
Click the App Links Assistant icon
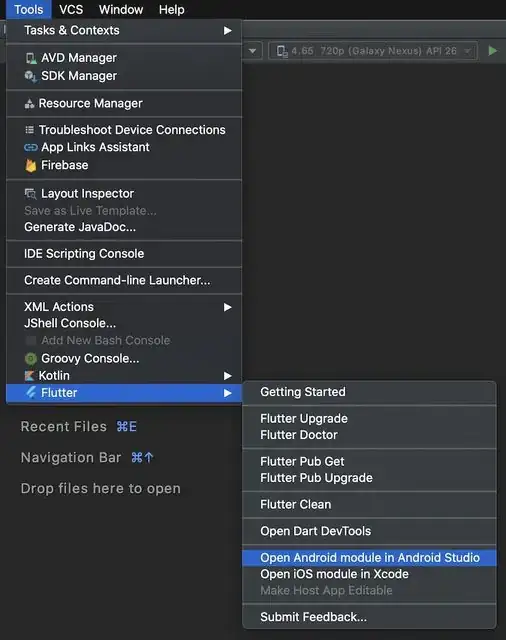tap(31, 147)
